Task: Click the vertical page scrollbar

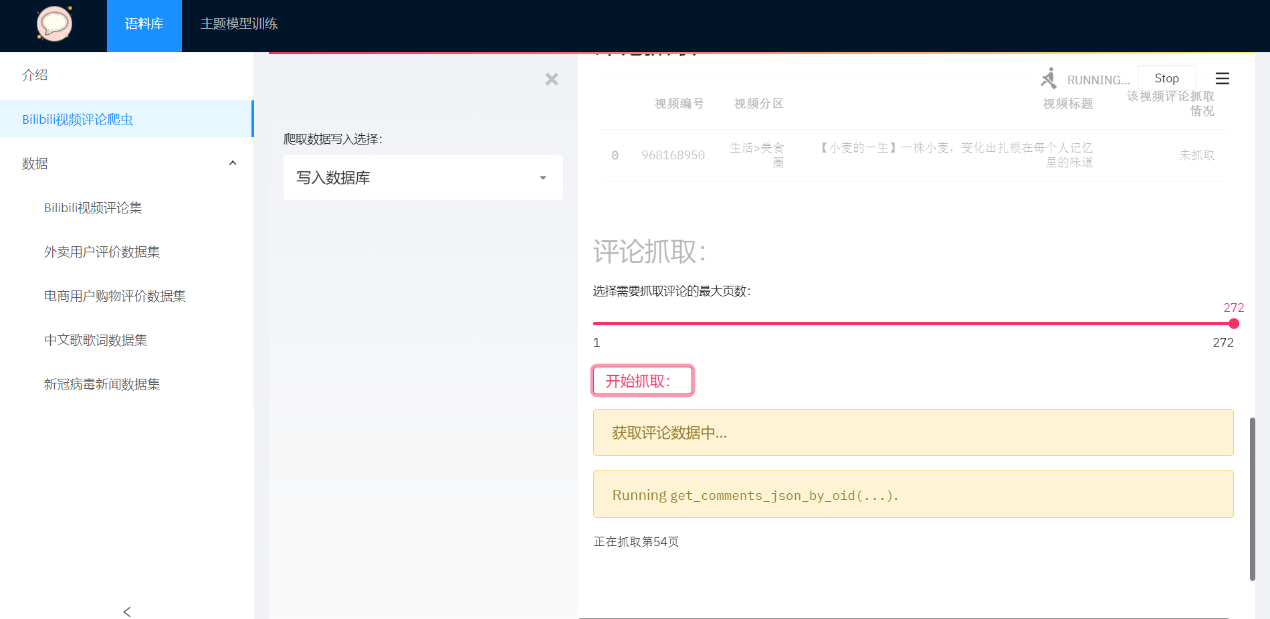Action: pyautogui.click(x=1252, y=499)
